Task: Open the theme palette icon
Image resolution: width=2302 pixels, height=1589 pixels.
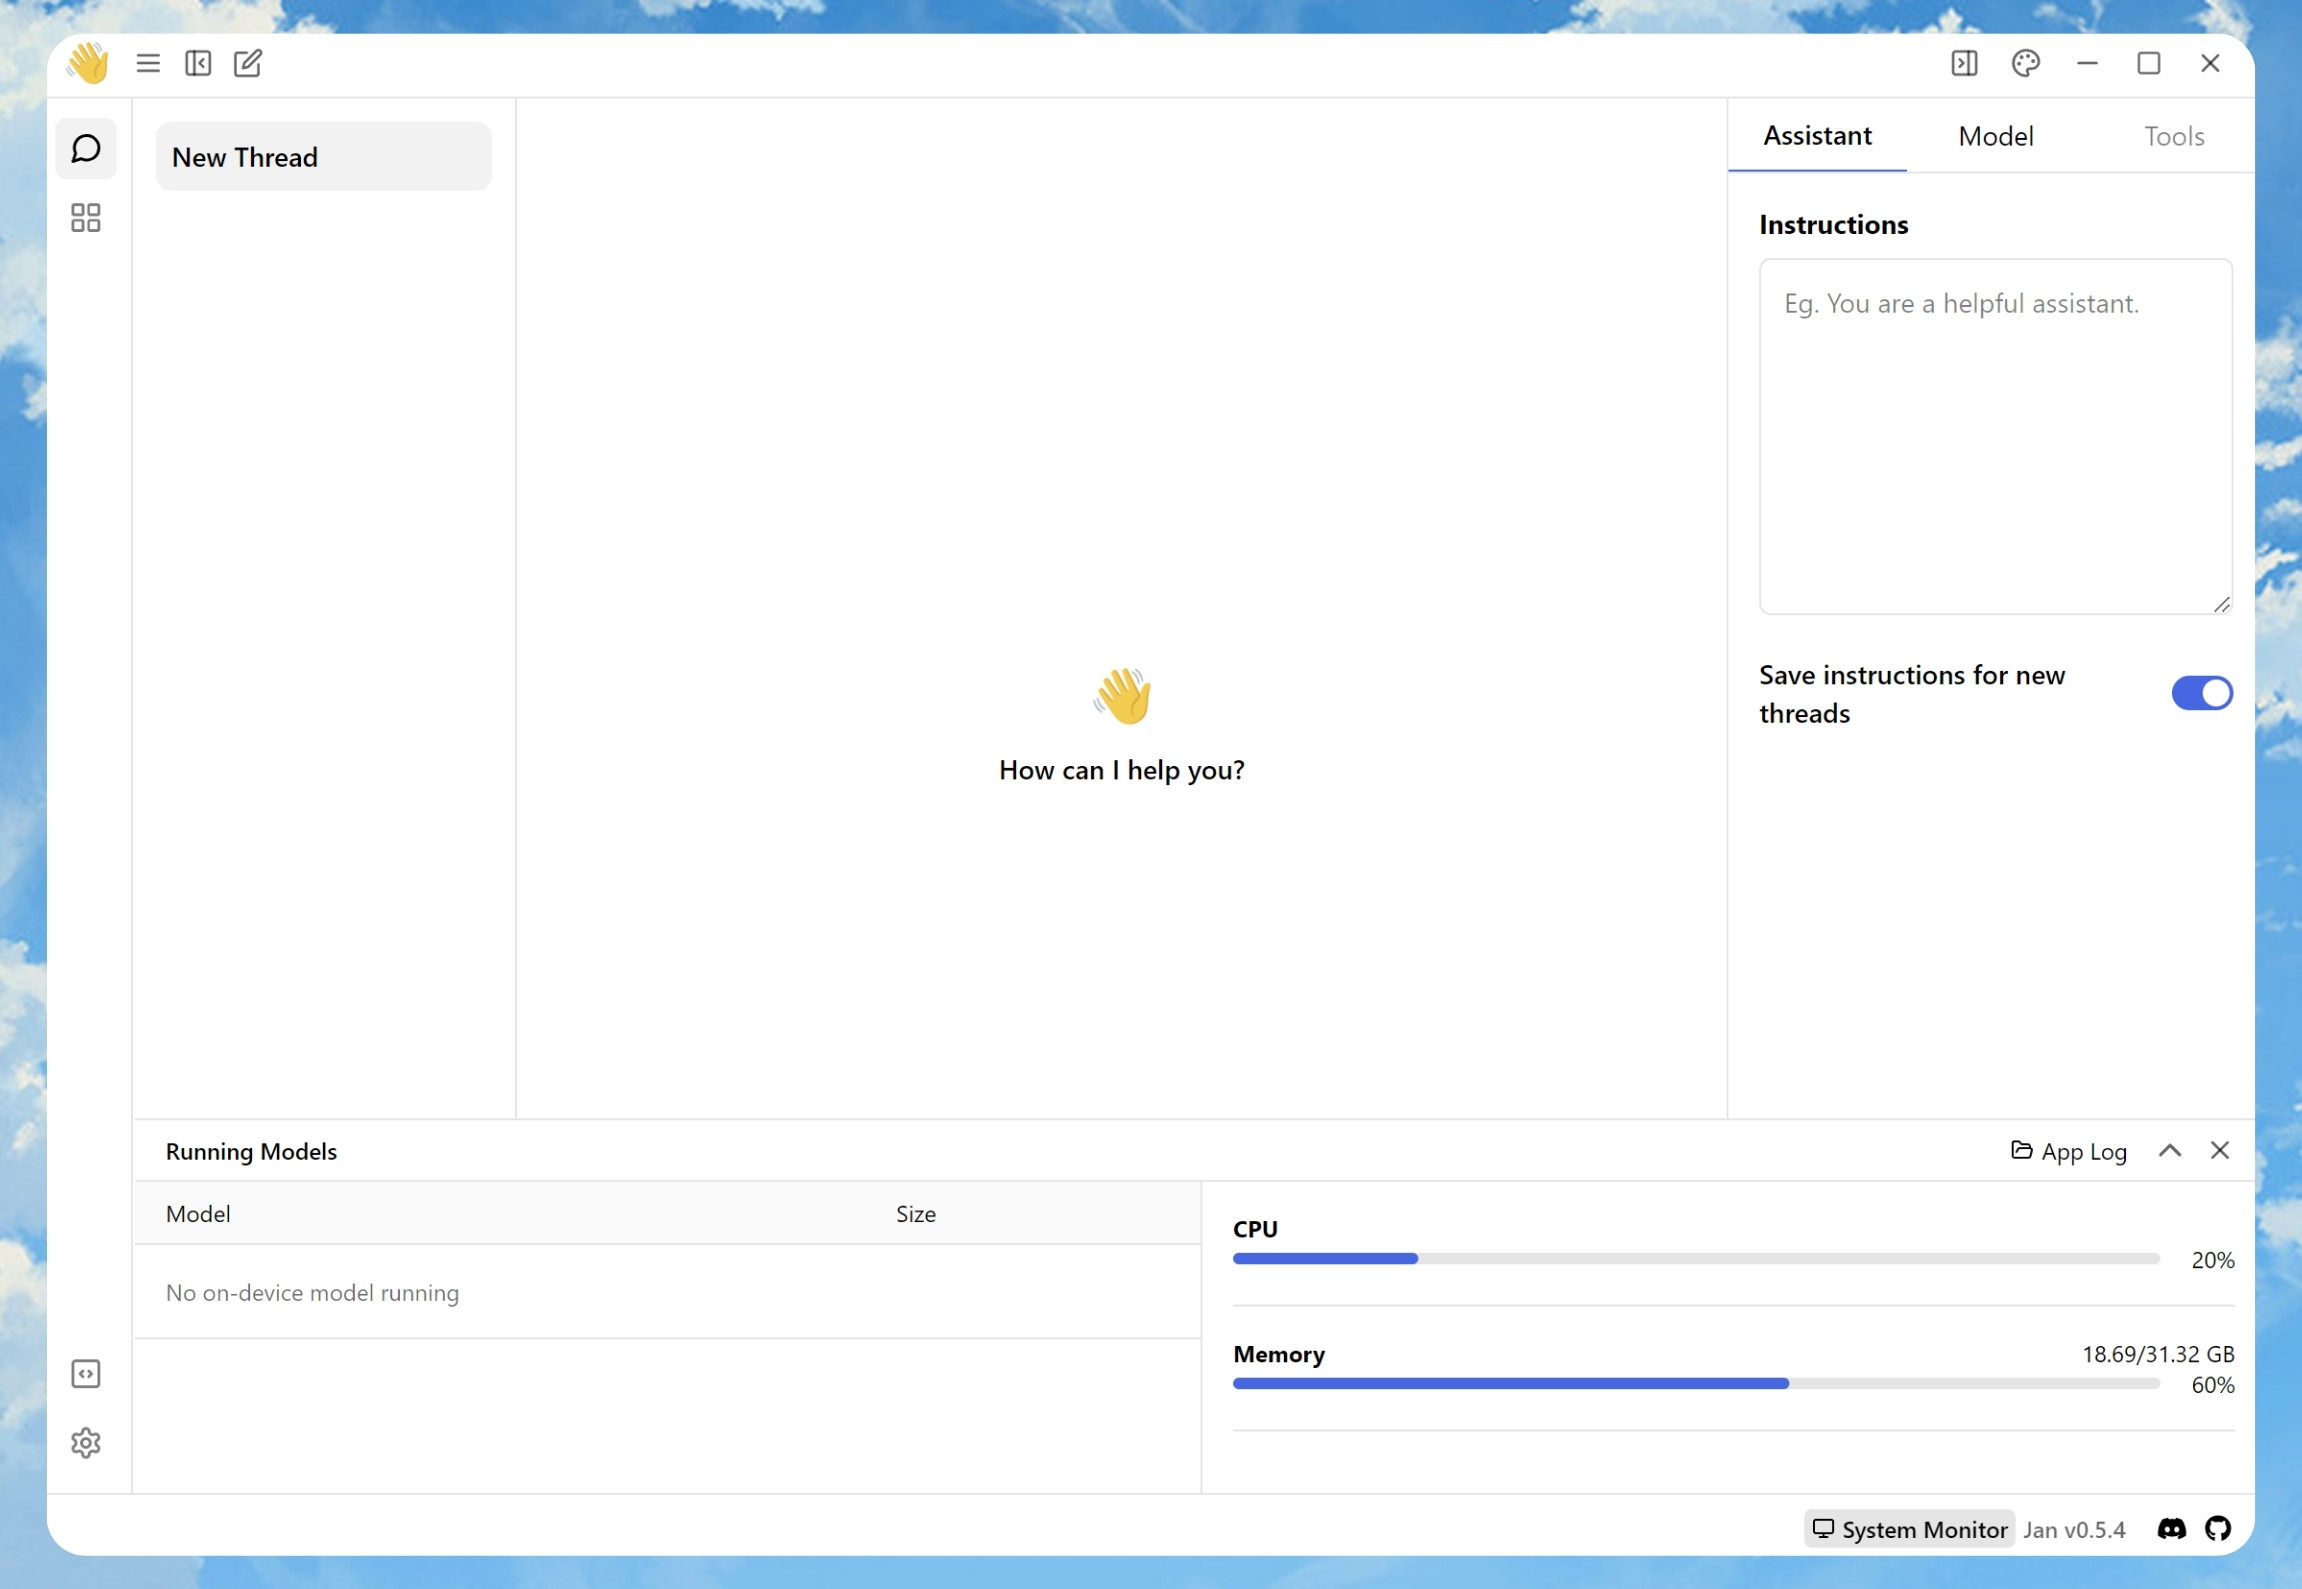Action: tap(2025, 64)
